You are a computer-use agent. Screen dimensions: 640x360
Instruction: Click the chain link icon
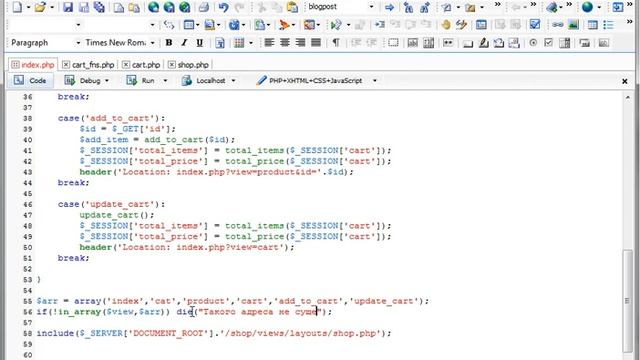tap(558, 25)
